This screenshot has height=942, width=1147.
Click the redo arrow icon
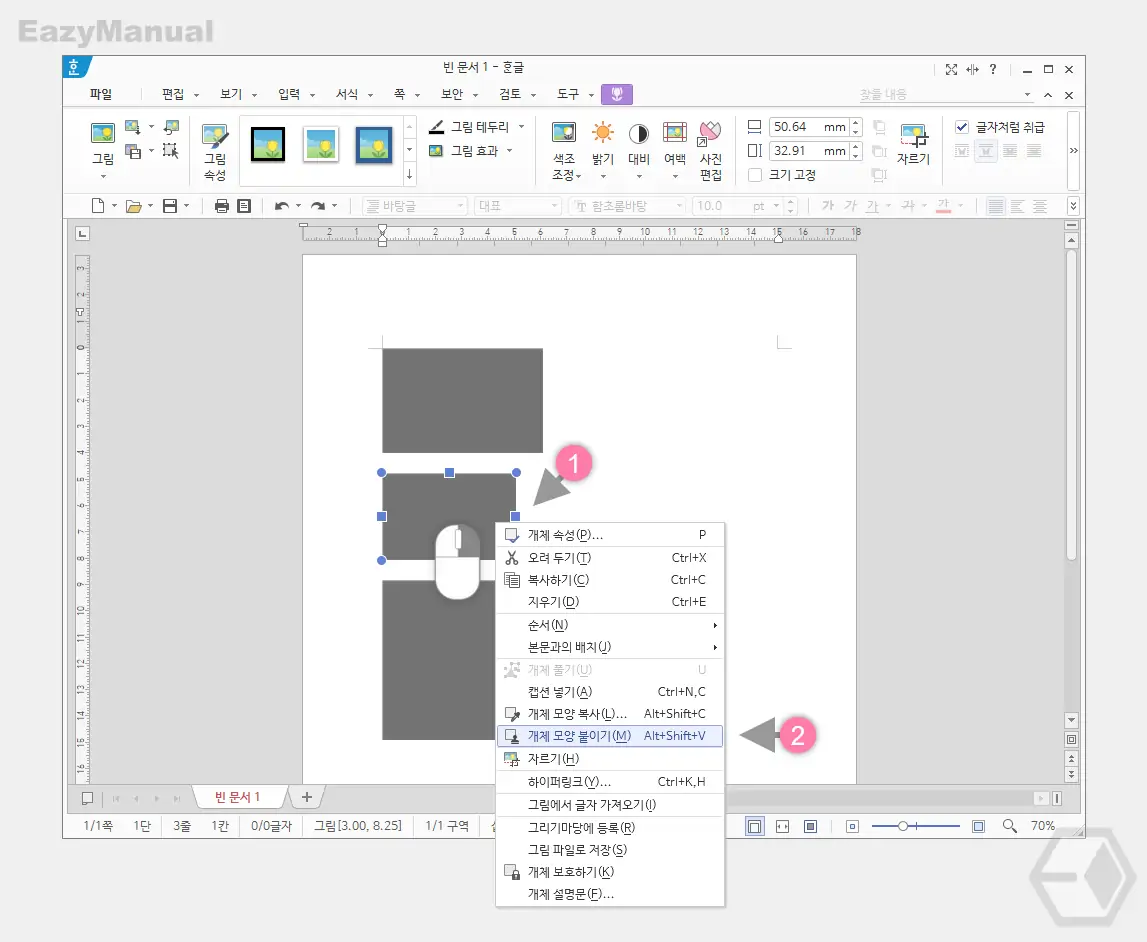(317, 206)
